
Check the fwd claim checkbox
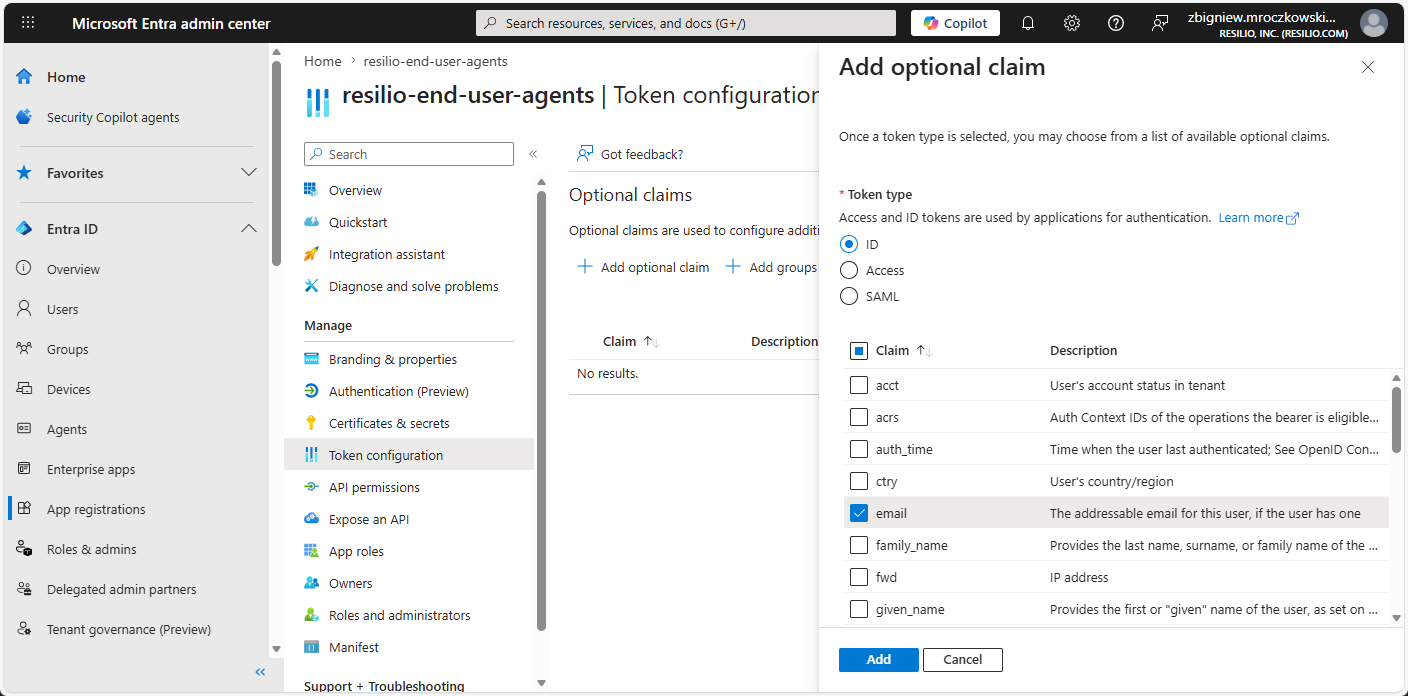point(858,577)
